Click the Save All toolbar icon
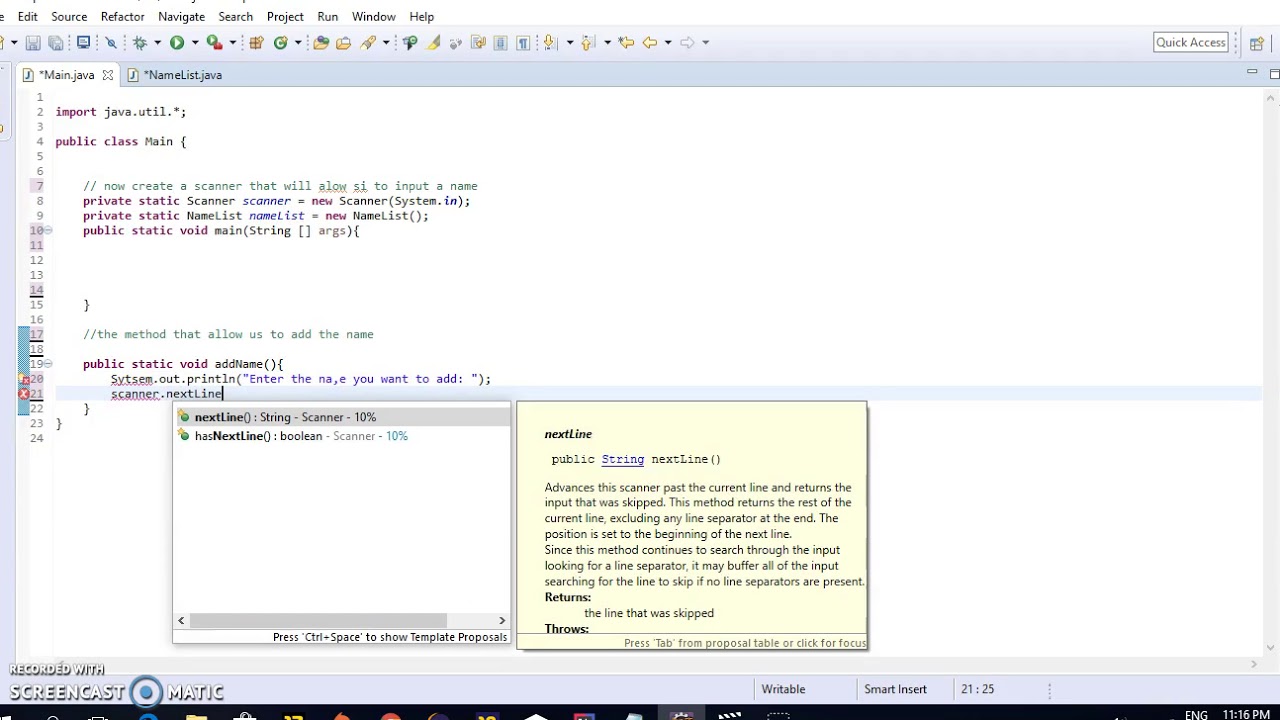The height and width of the screenshot is (720, 1280). 55,42
